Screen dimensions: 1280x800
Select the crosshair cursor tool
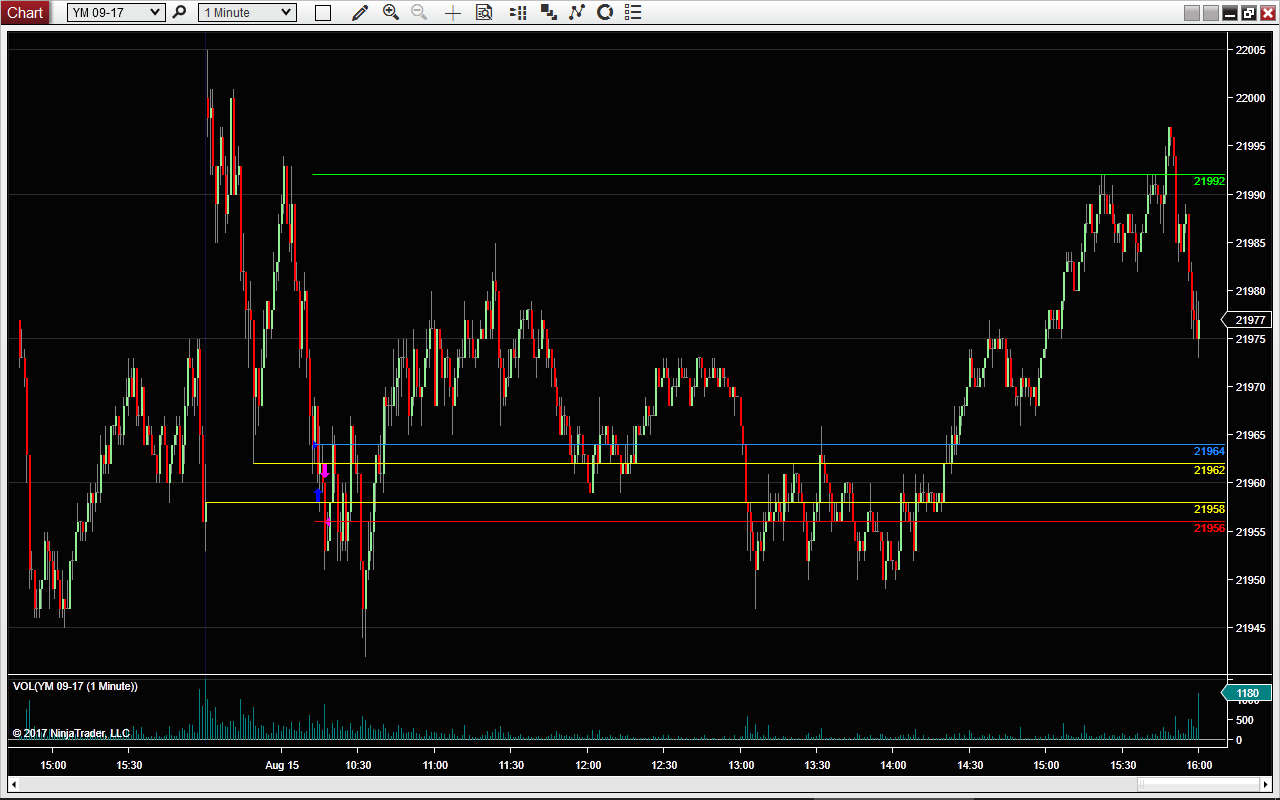coord(453,13)
